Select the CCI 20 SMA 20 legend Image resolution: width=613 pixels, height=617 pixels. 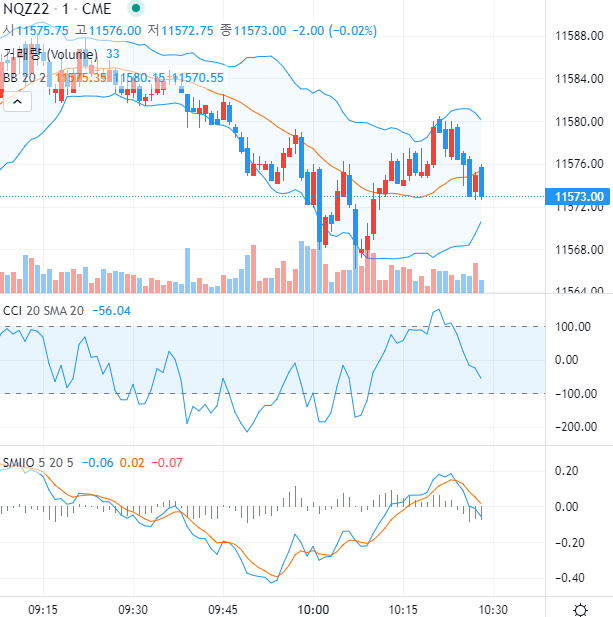coord(43,311)
